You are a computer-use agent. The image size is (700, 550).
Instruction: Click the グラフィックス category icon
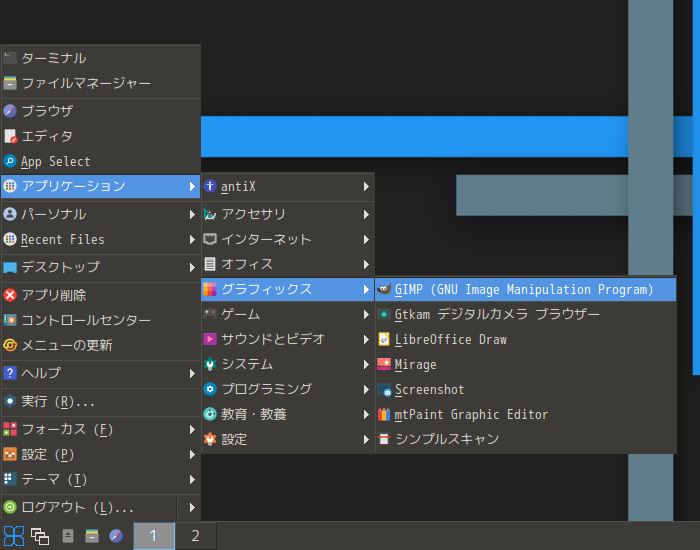(x=210, y=289)
